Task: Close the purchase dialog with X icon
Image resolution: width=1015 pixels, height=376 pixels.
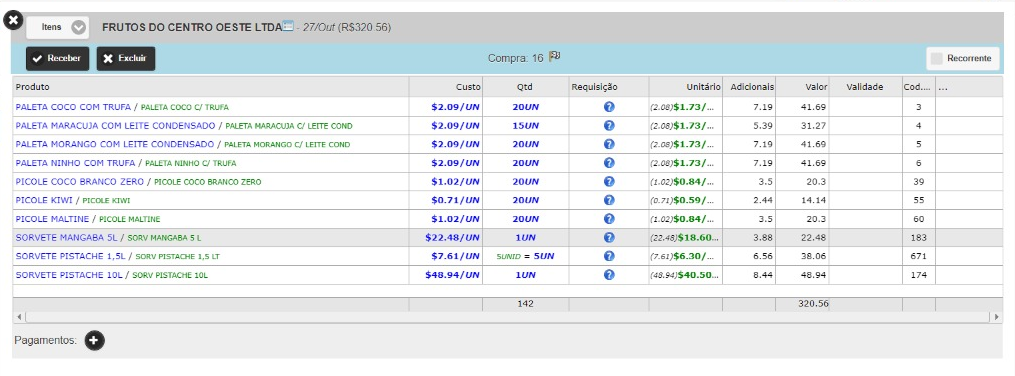Action: (14, 20)
